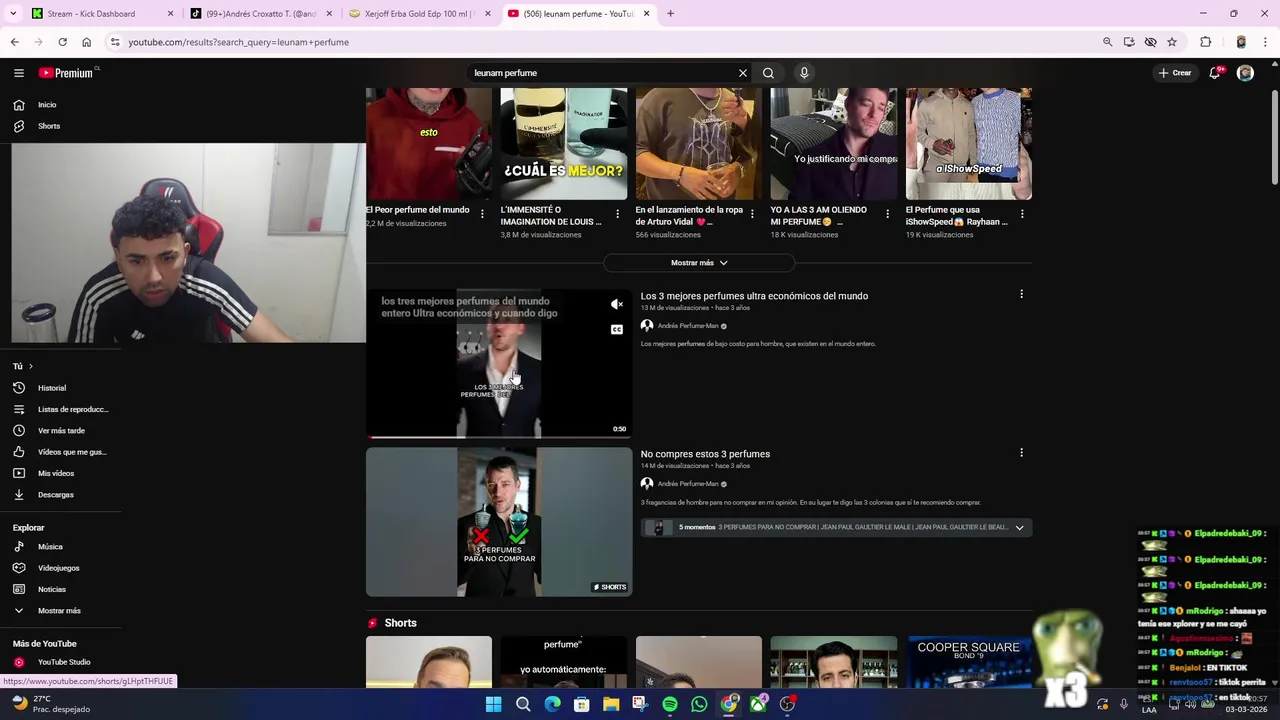The width and height of the screenshot is (1280, 720).
Task: Open browser zoom magnifier in address bar
Action: click(x=1107, y=42)
